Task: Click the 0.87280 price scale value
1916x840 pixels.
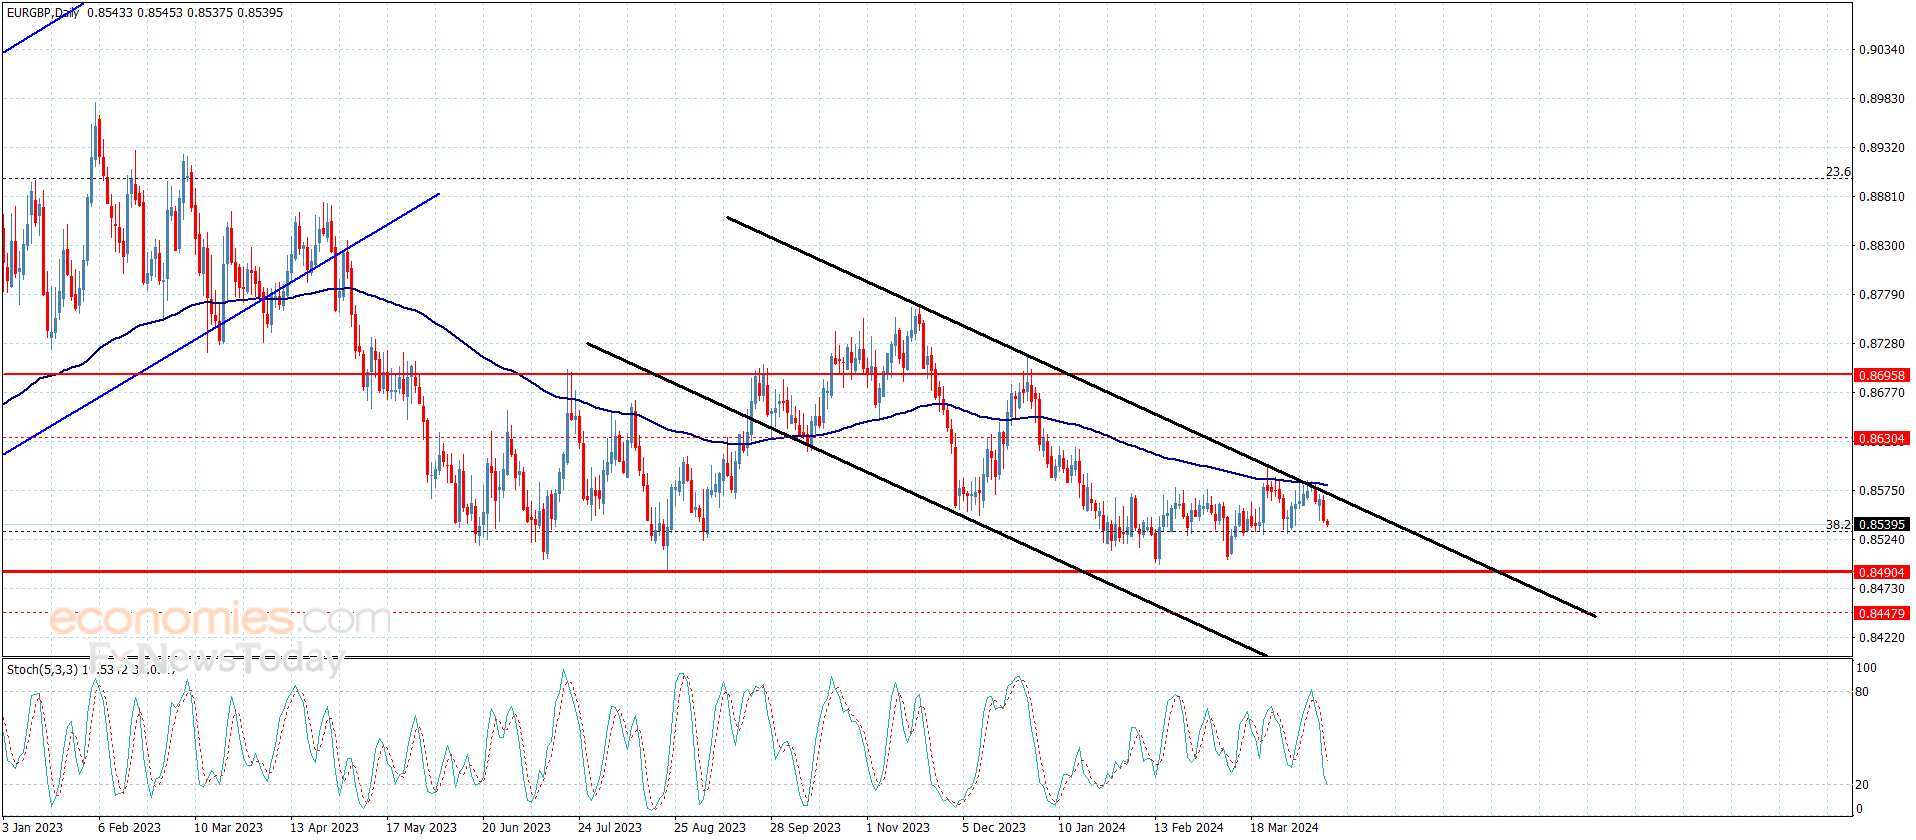Action: click(1881, 343)
